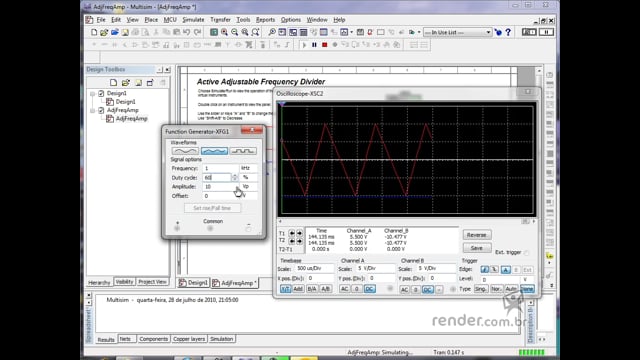Select the triangle waveform button

[x=214, y=151]
